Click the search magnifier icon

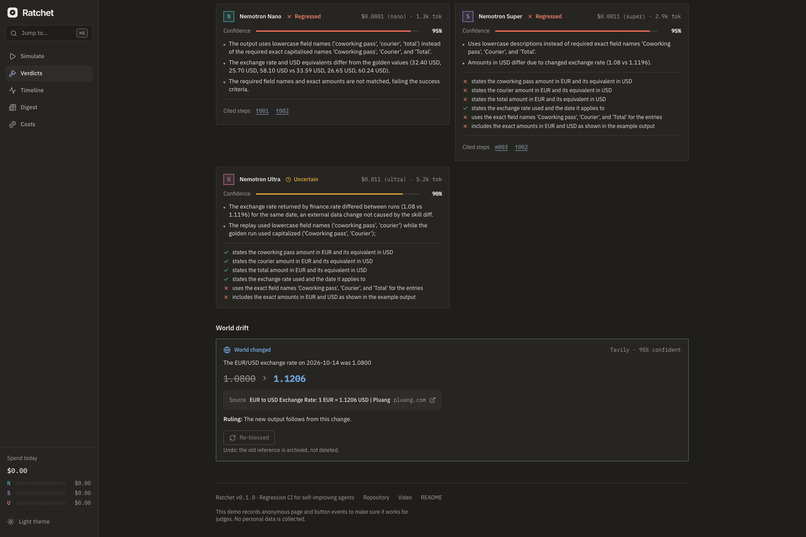13,33
